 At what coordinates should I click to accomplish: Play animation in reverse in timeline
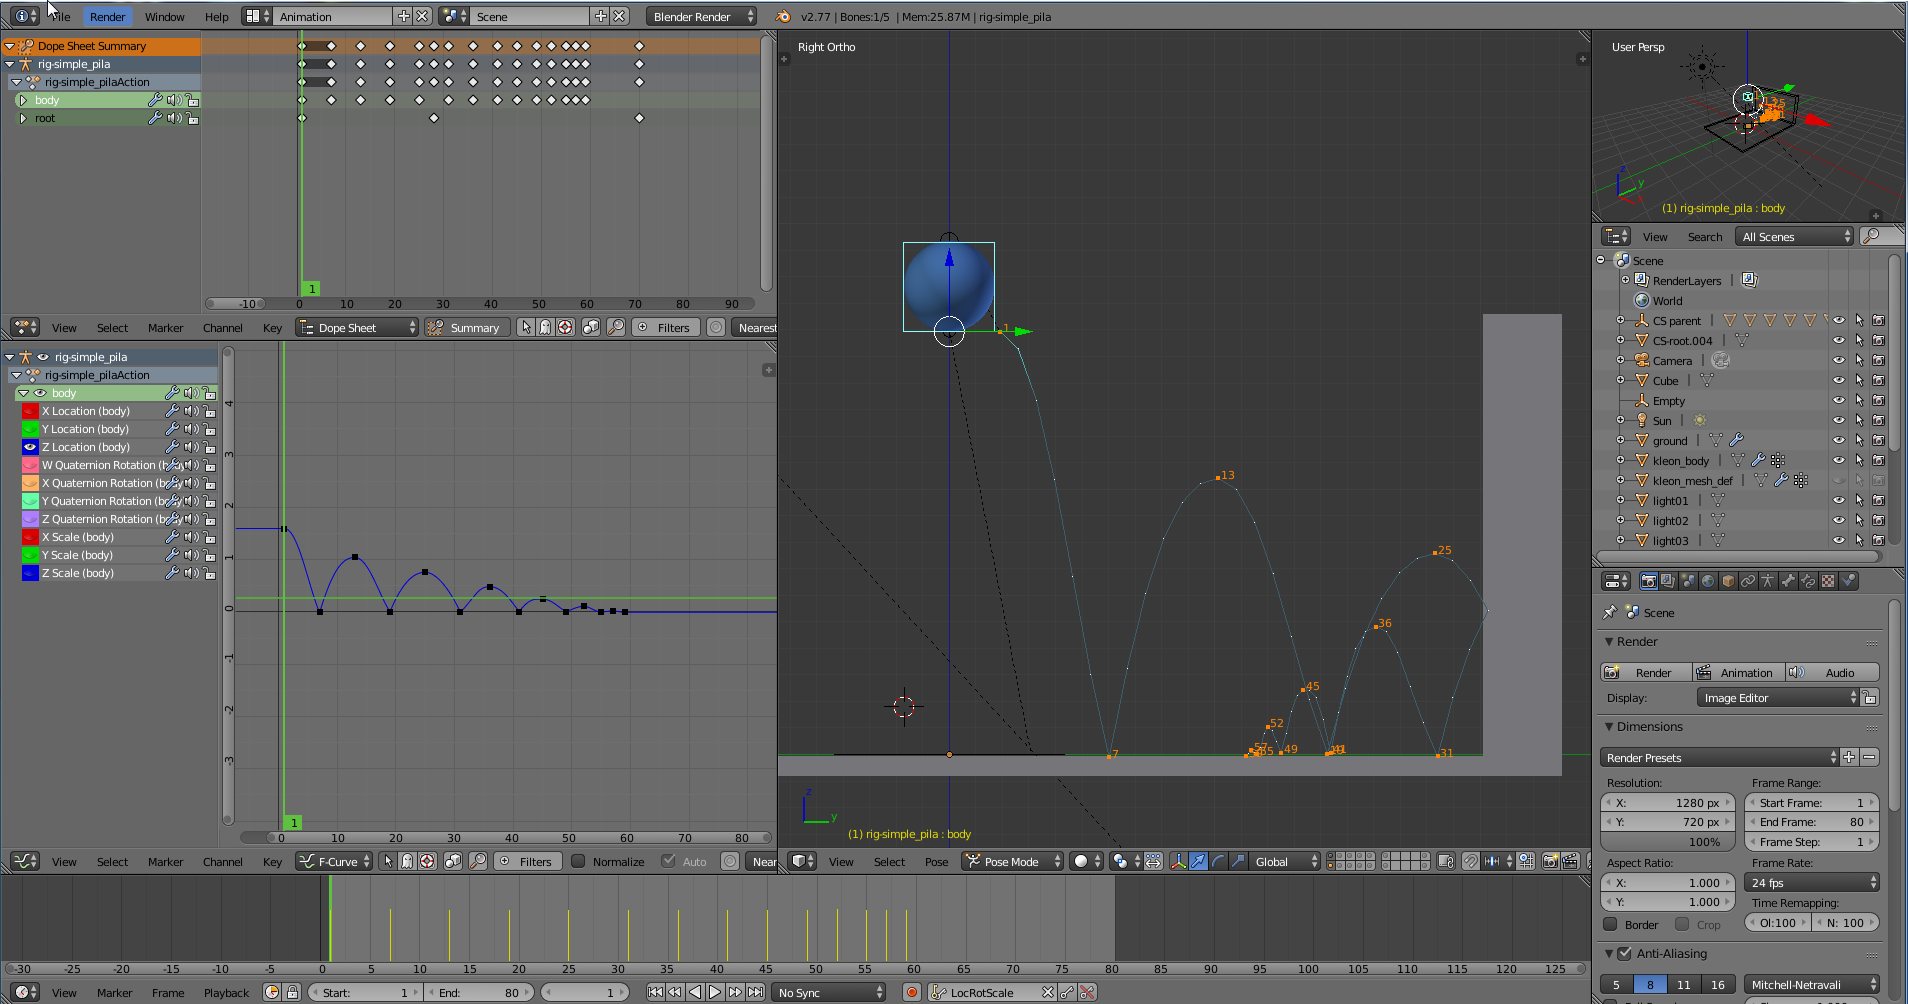pyautogui.click(x=695, y=992)
